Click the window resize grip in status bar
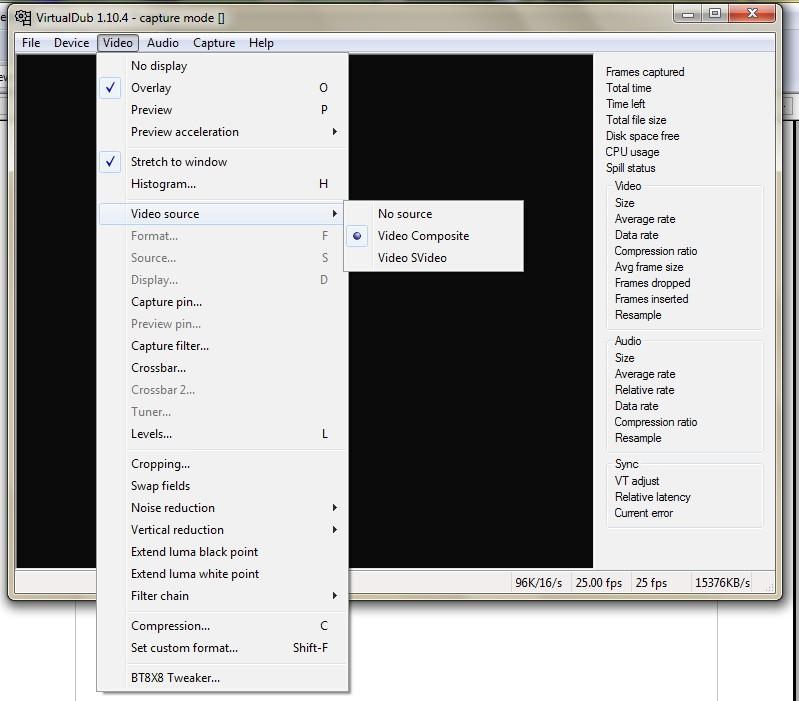799x701 pixels. (769, 587)
